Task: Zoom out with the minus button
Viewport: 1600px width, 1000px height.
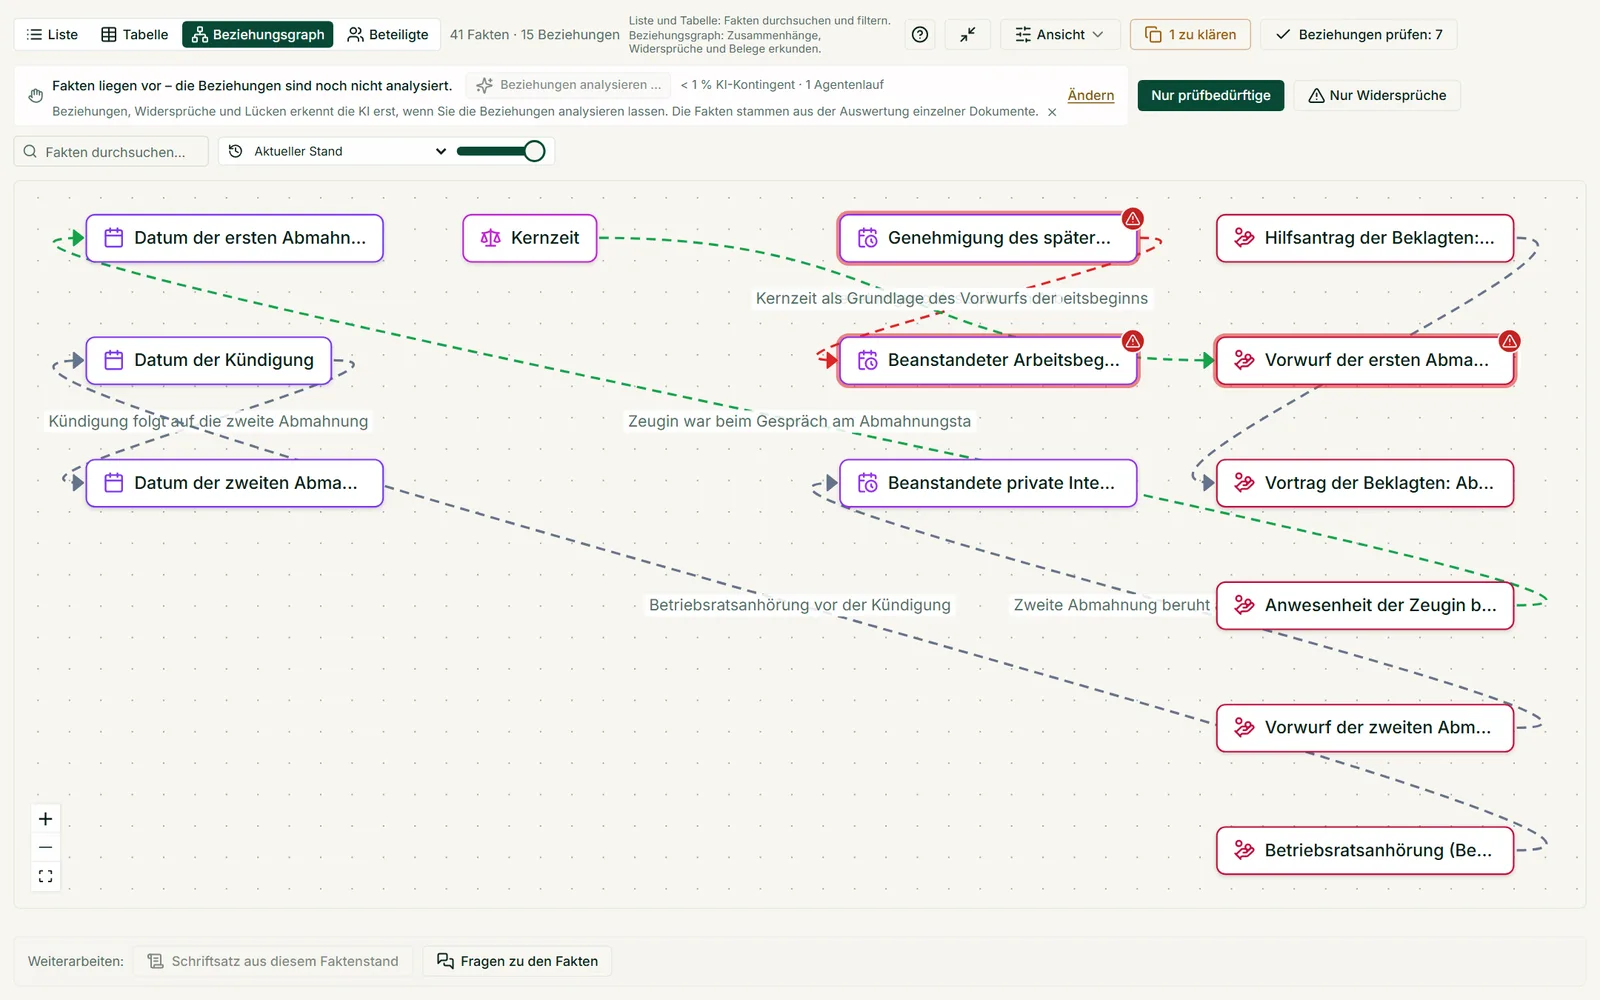Action: 45,847
